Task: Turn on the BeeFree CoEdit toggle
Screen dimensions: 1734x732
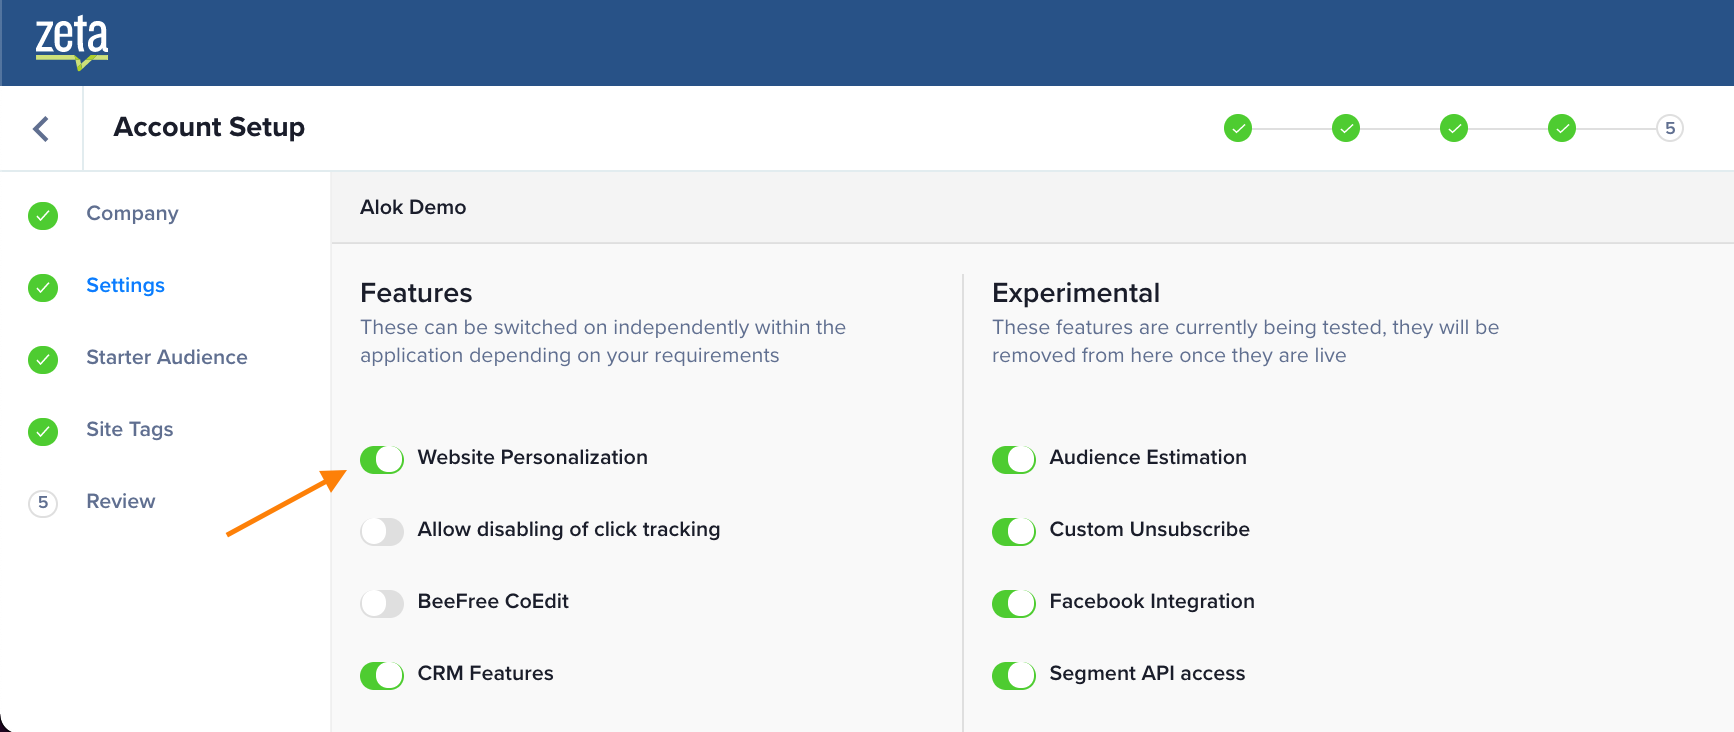Action: click(382, 603)
